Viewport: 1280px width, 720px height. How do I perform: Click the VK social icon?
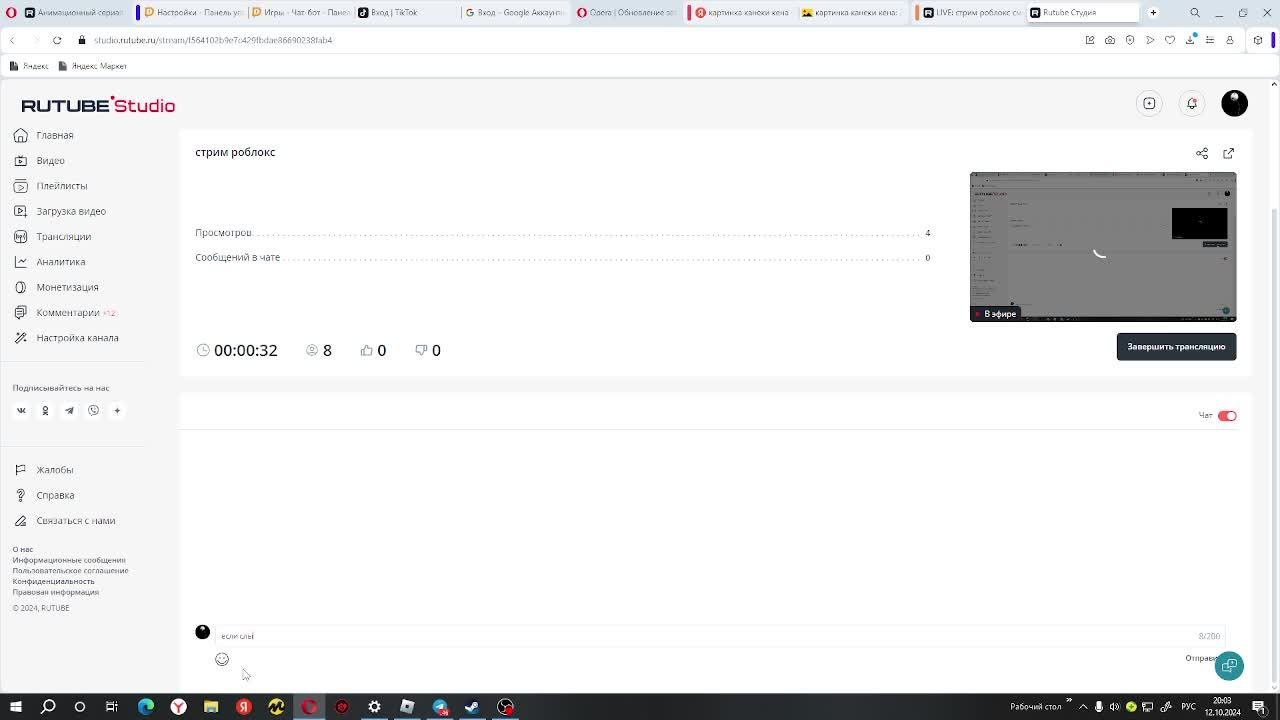click(x=21, y=410)
